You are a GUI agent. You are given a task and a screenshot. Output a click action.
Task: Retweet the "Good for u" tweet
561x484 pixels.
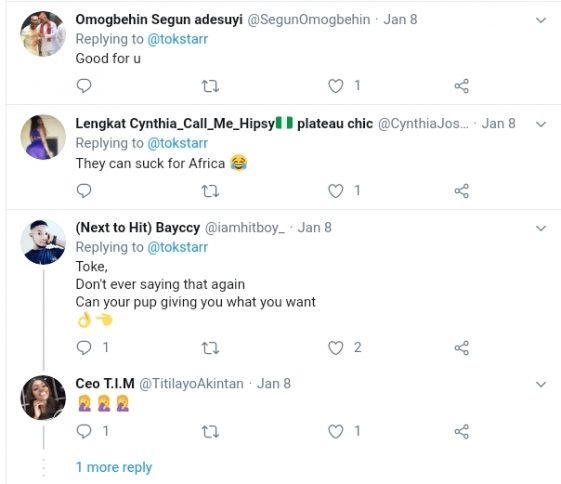(210, 86)
